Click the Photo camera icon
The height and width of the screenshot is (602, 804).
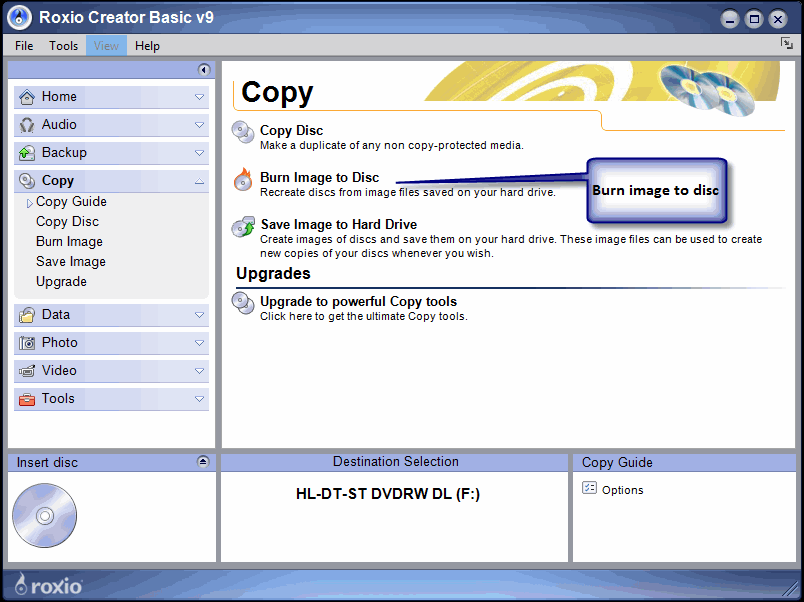pos(27,343)
